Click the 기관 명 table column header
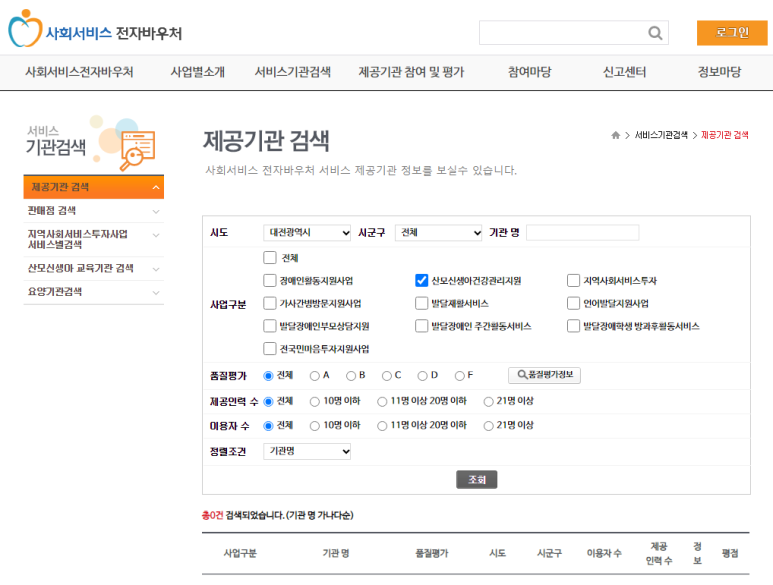 click(x=336, y=553)
